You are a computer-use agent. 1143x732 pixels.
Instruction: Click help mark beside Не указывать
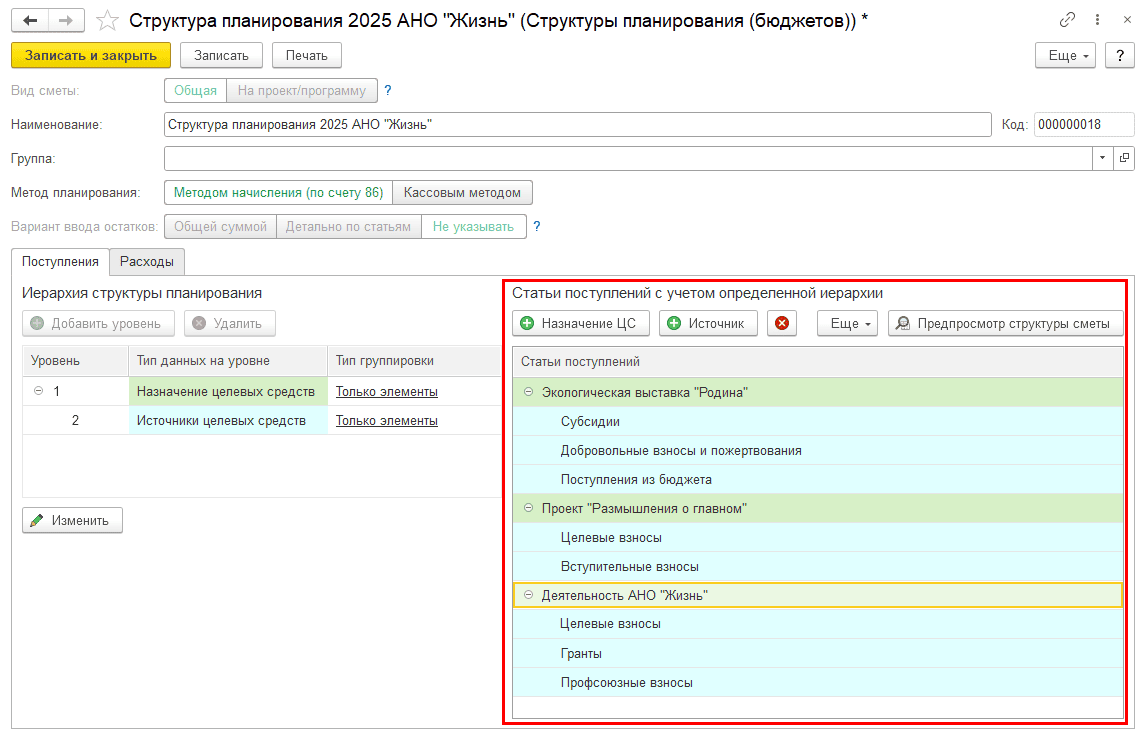537,226
